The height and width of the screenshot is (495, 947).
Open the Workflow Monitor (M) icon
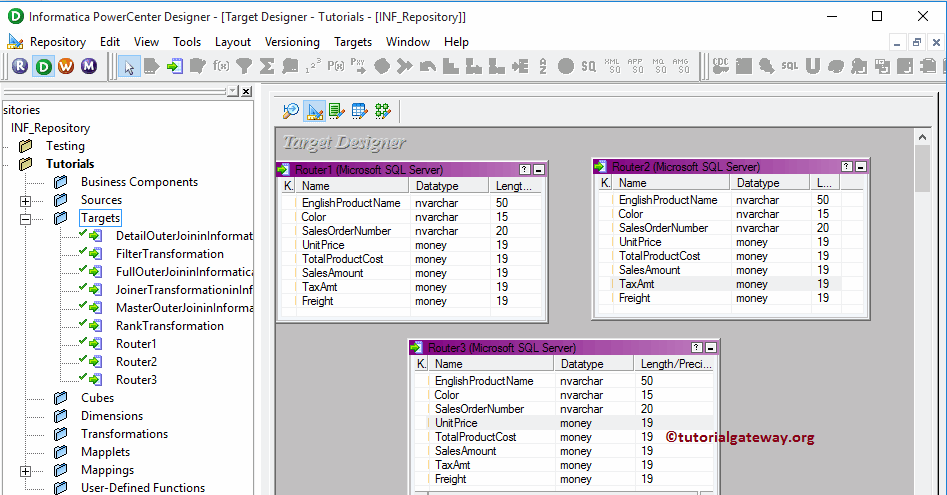pyautogui.click(x=89, y=66)
